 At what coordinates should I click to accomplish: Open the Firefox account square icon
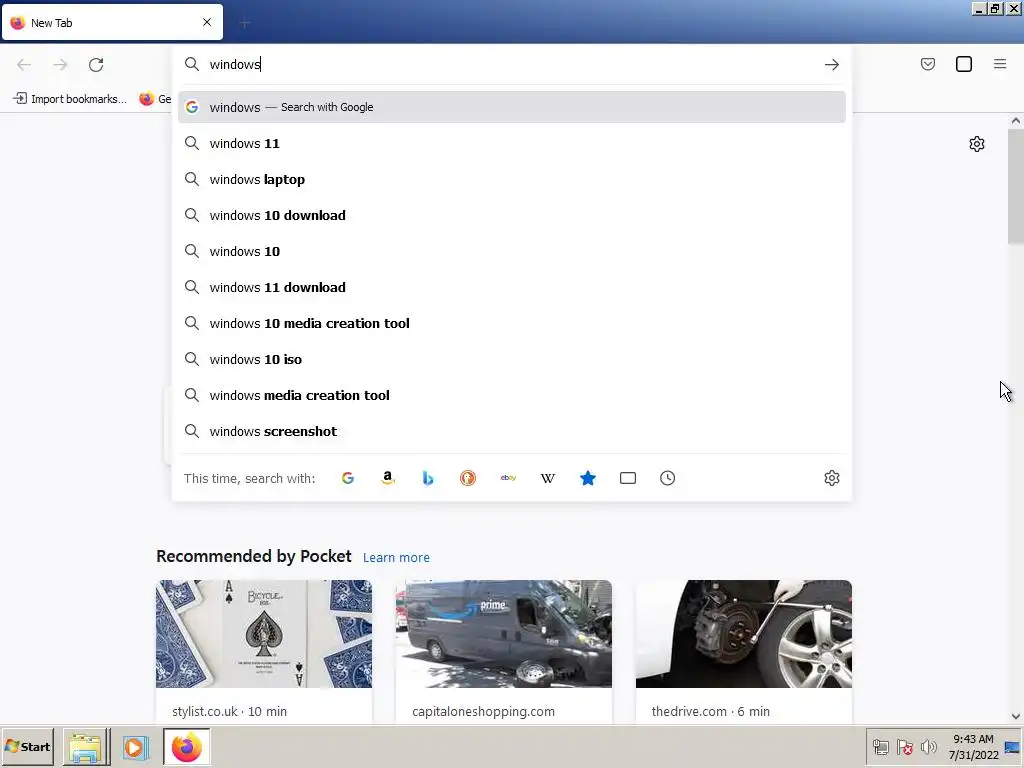[964, 64]
